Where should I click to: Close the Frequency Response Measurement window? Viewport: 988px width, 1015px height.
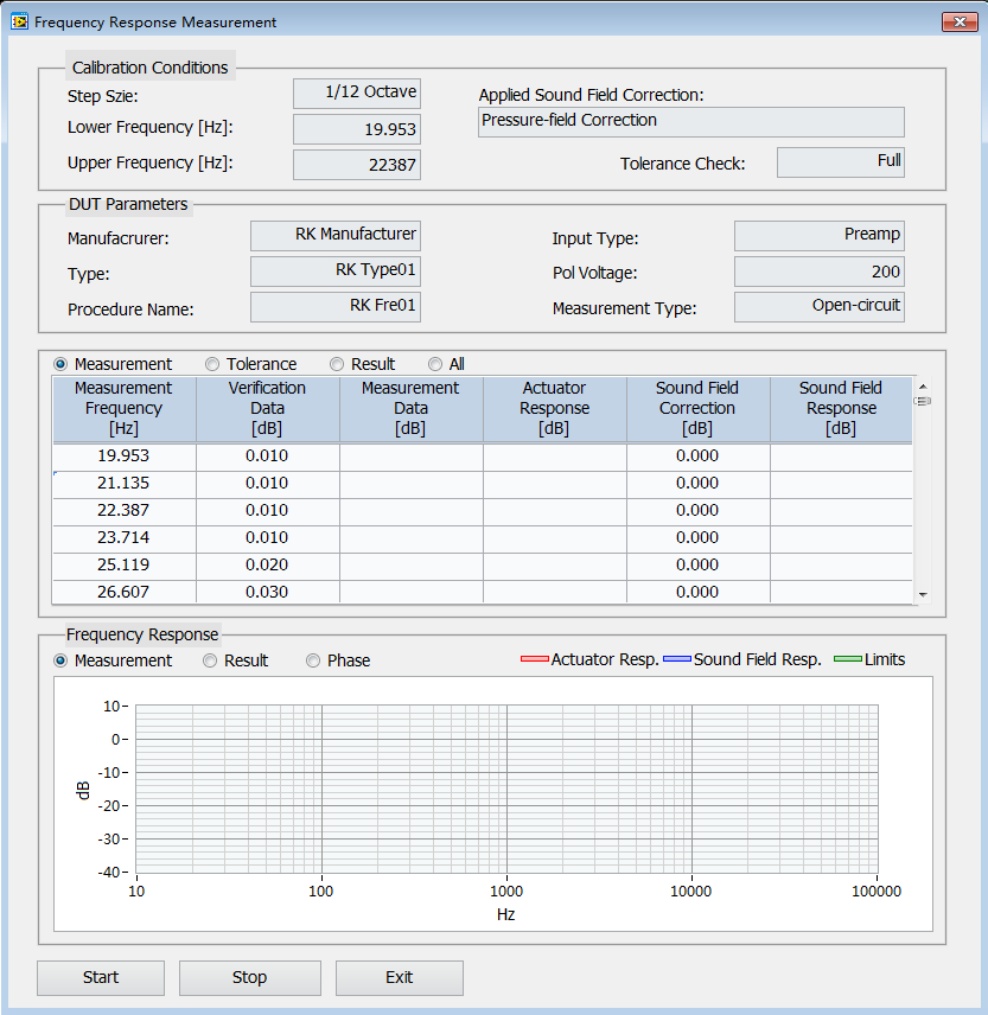[959, 22]
